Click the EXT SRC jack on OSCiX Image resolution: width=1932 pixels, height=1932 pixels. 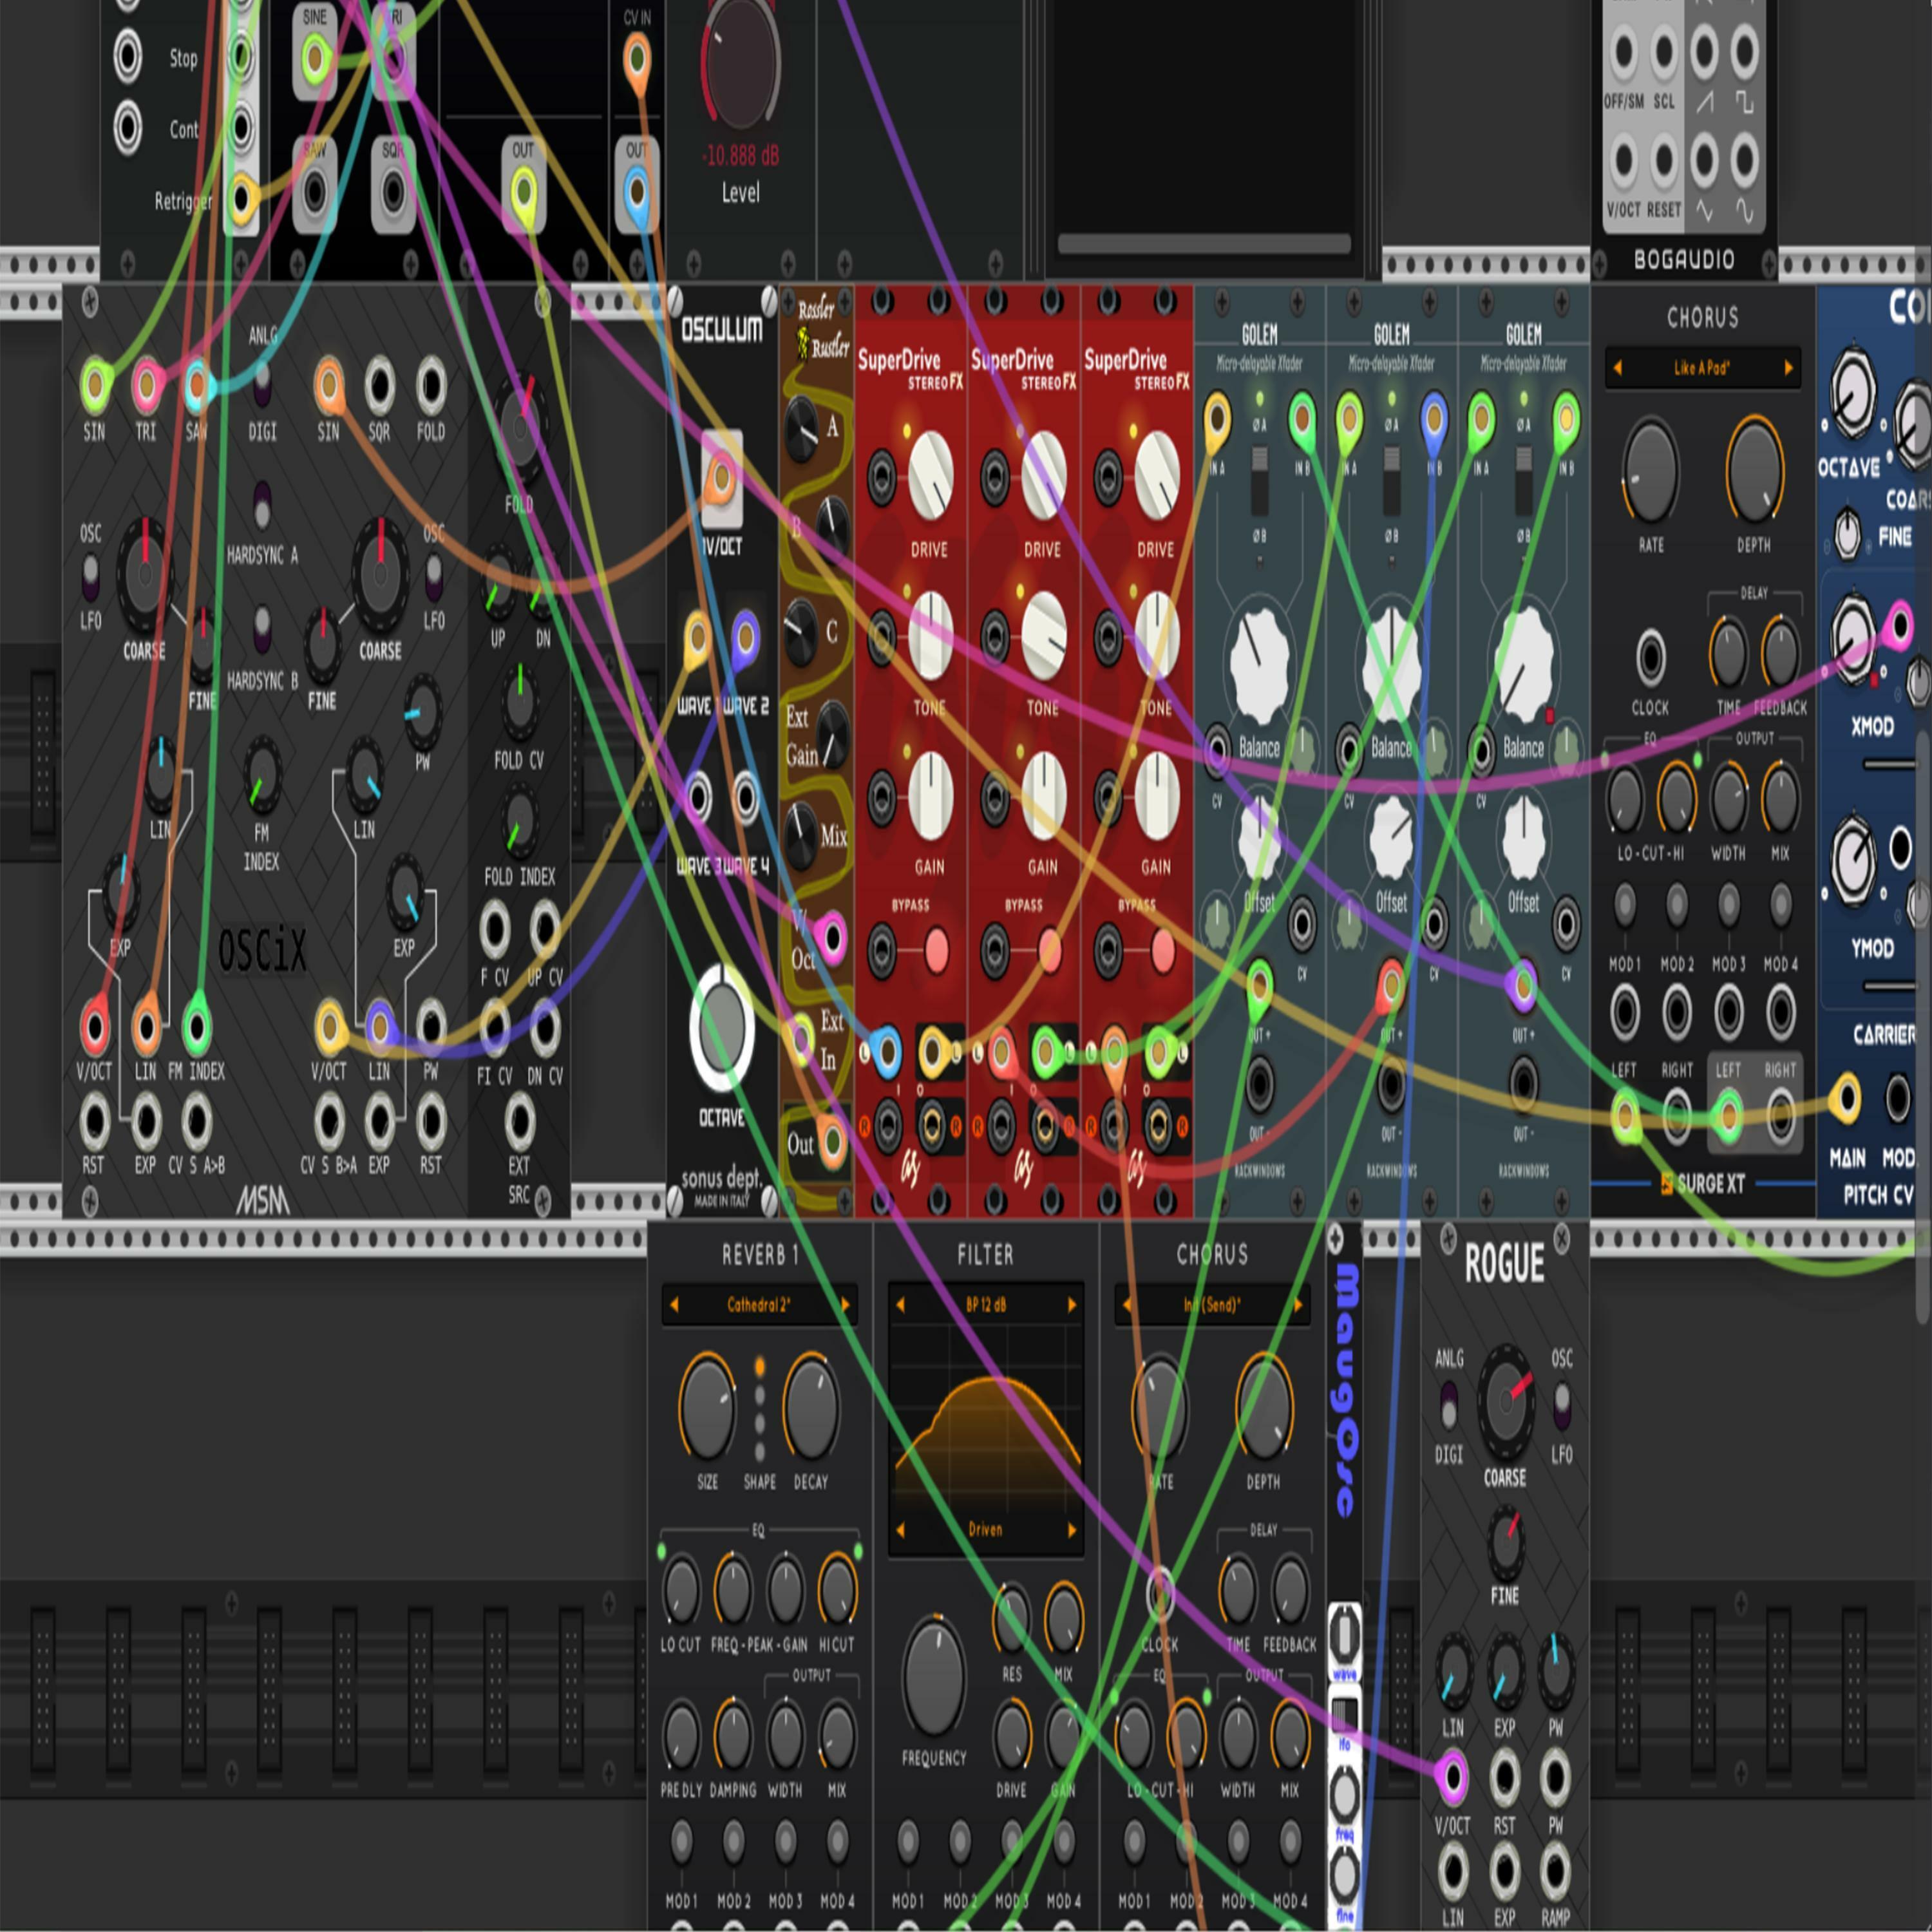[x=519, y=1121]
